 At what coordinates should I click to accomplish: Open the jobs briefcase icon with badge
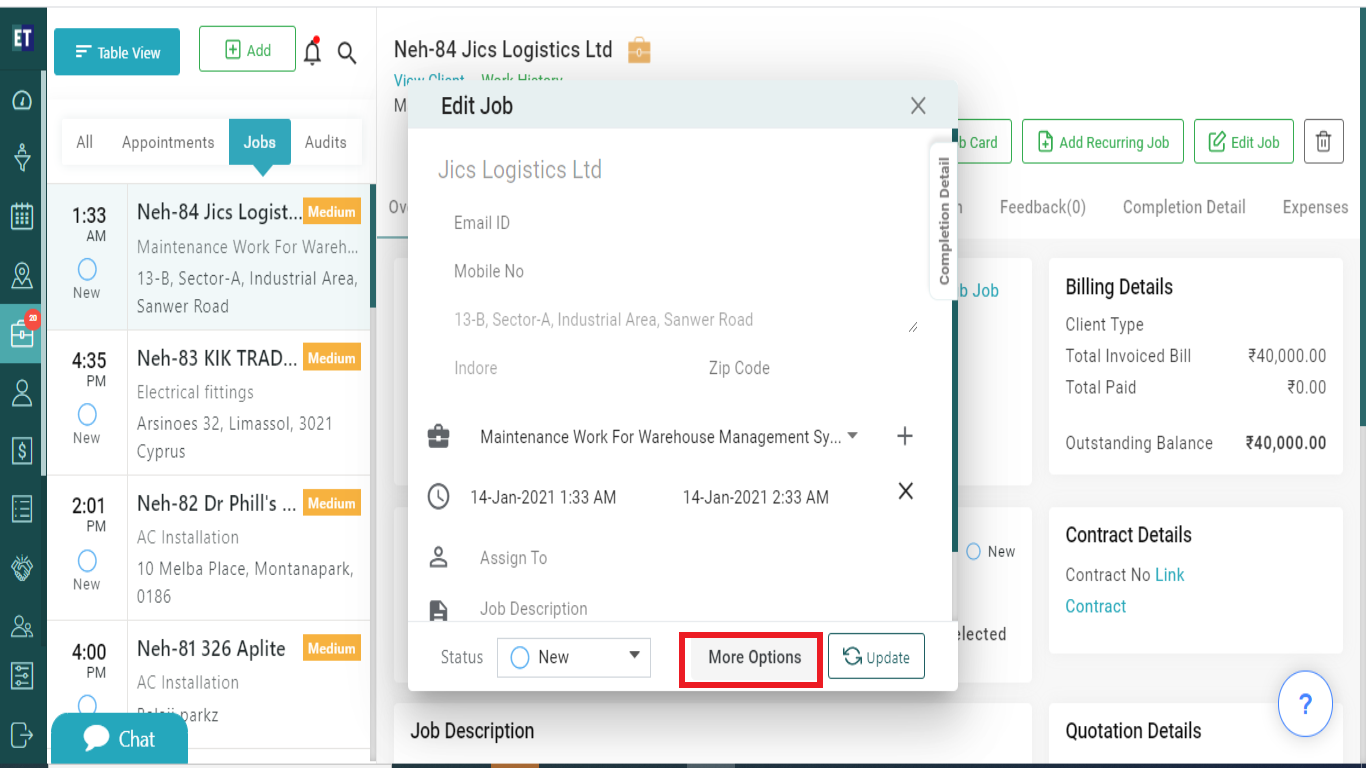click(x=22, y=333)
